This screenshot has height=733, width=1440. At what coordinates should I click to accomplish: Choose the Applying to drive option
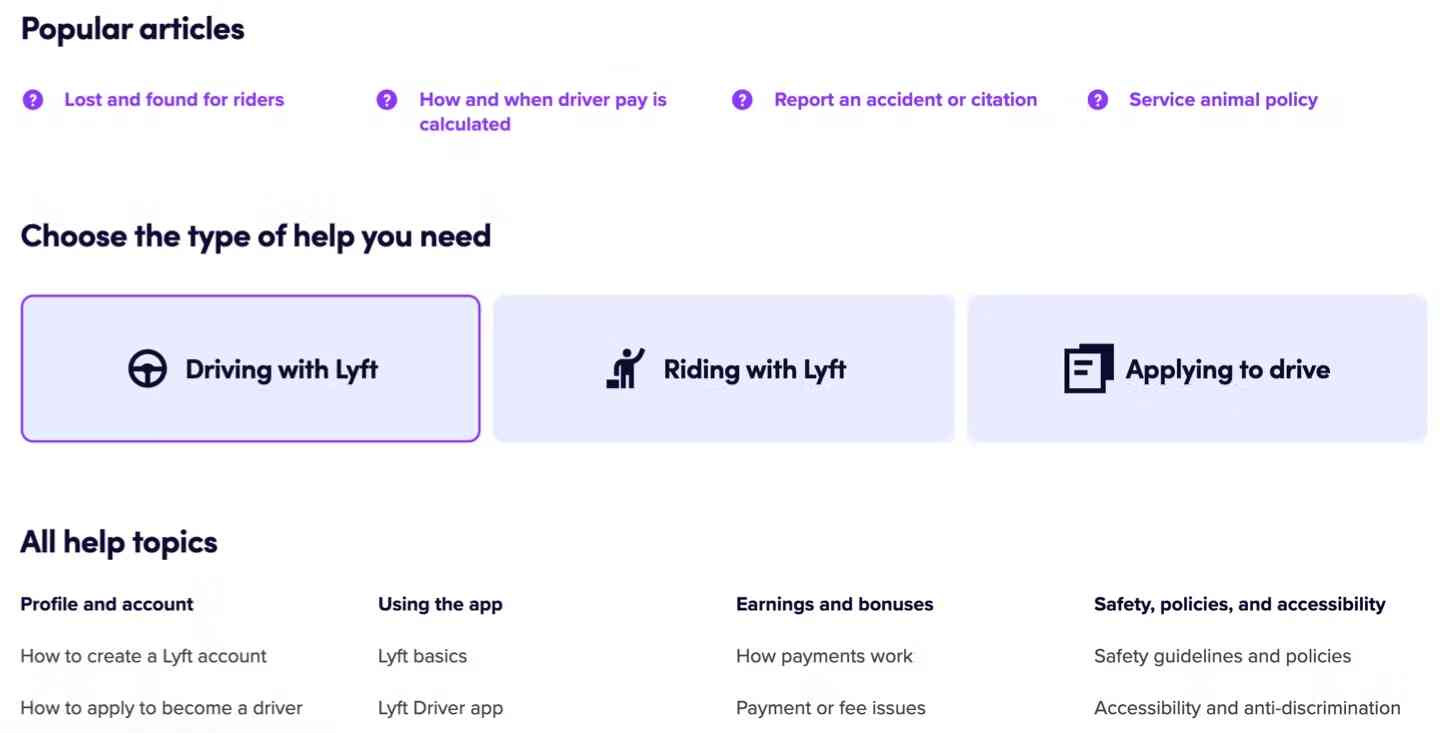pyautogui.click(x=1197, y=368)
